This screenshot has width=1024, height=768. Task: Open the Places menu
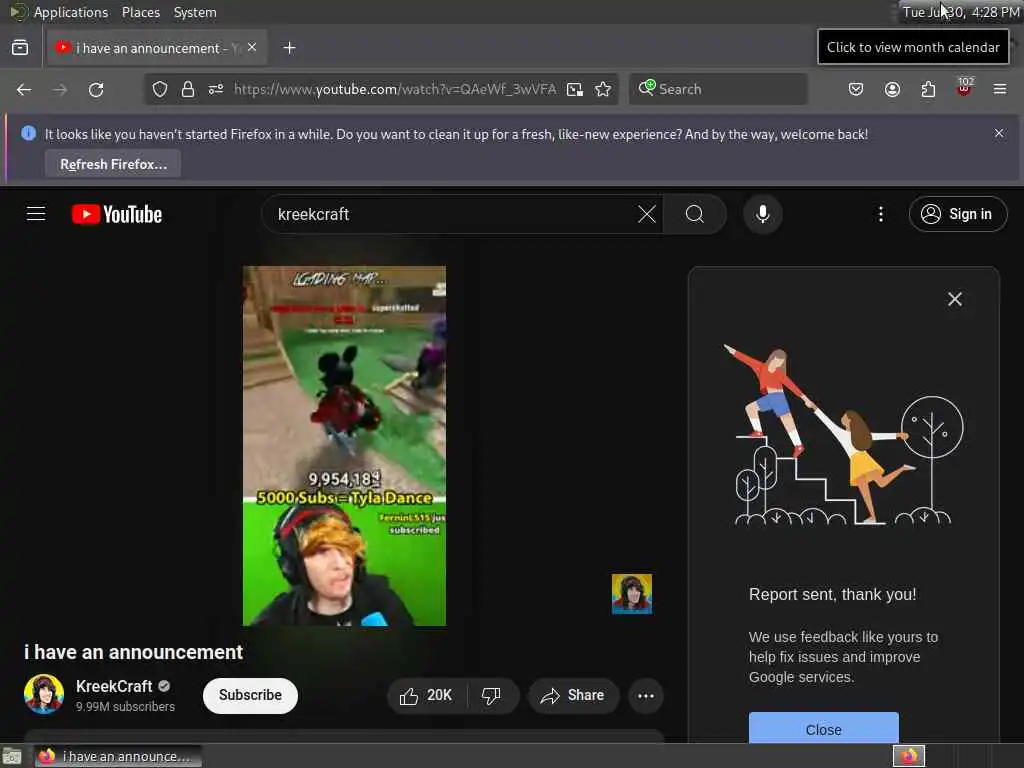pyautogui.click(x=140, y=12)
